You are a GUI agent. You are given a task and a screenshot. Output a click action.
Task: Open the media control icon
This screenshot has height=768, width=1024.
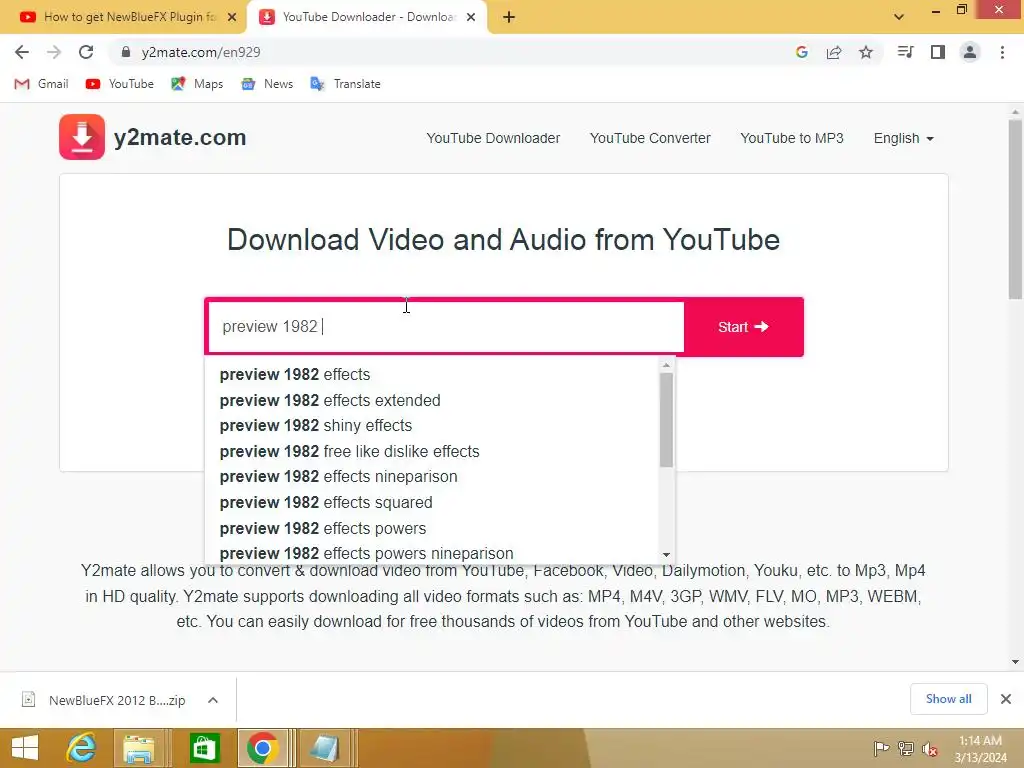(905, 52)
